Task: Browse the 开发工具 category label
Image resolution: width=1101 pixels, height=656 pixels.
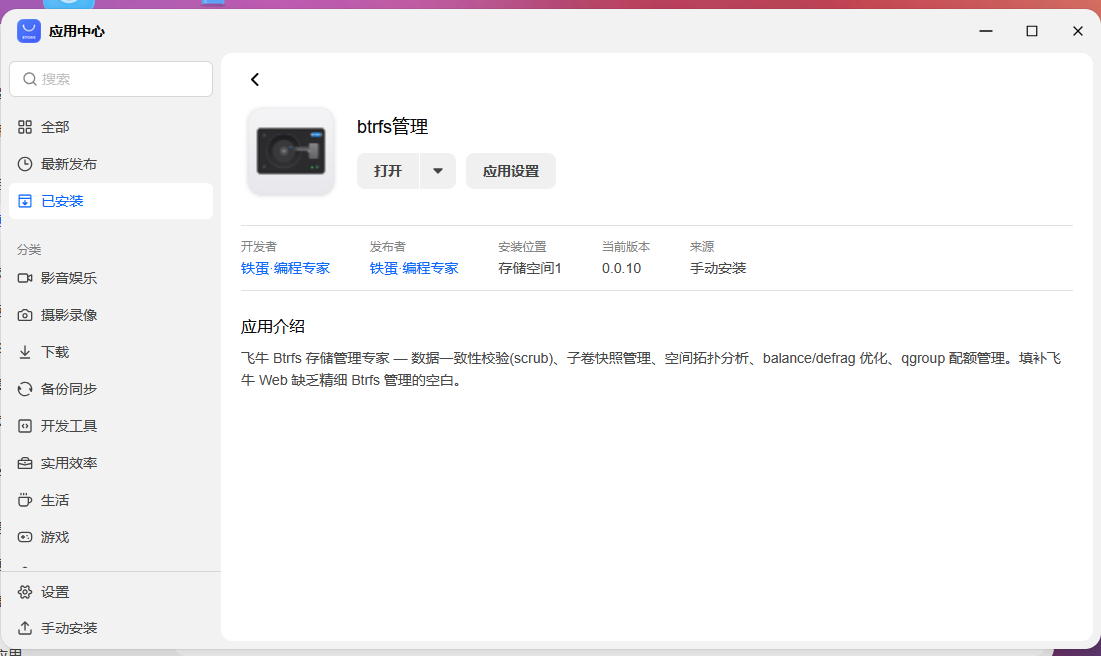Action: click(69, 426)
